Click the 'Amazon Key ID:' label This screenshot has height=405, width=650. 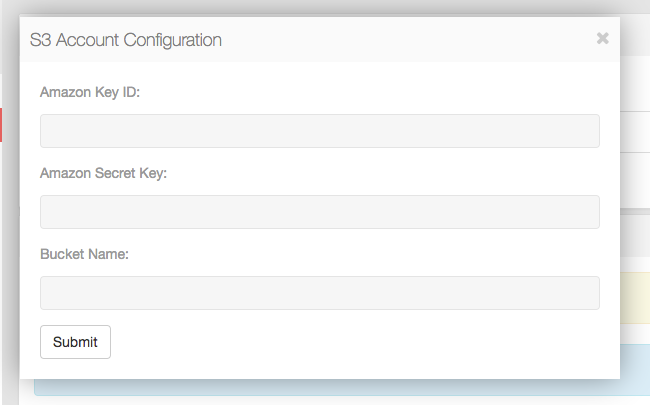(90, 92)
